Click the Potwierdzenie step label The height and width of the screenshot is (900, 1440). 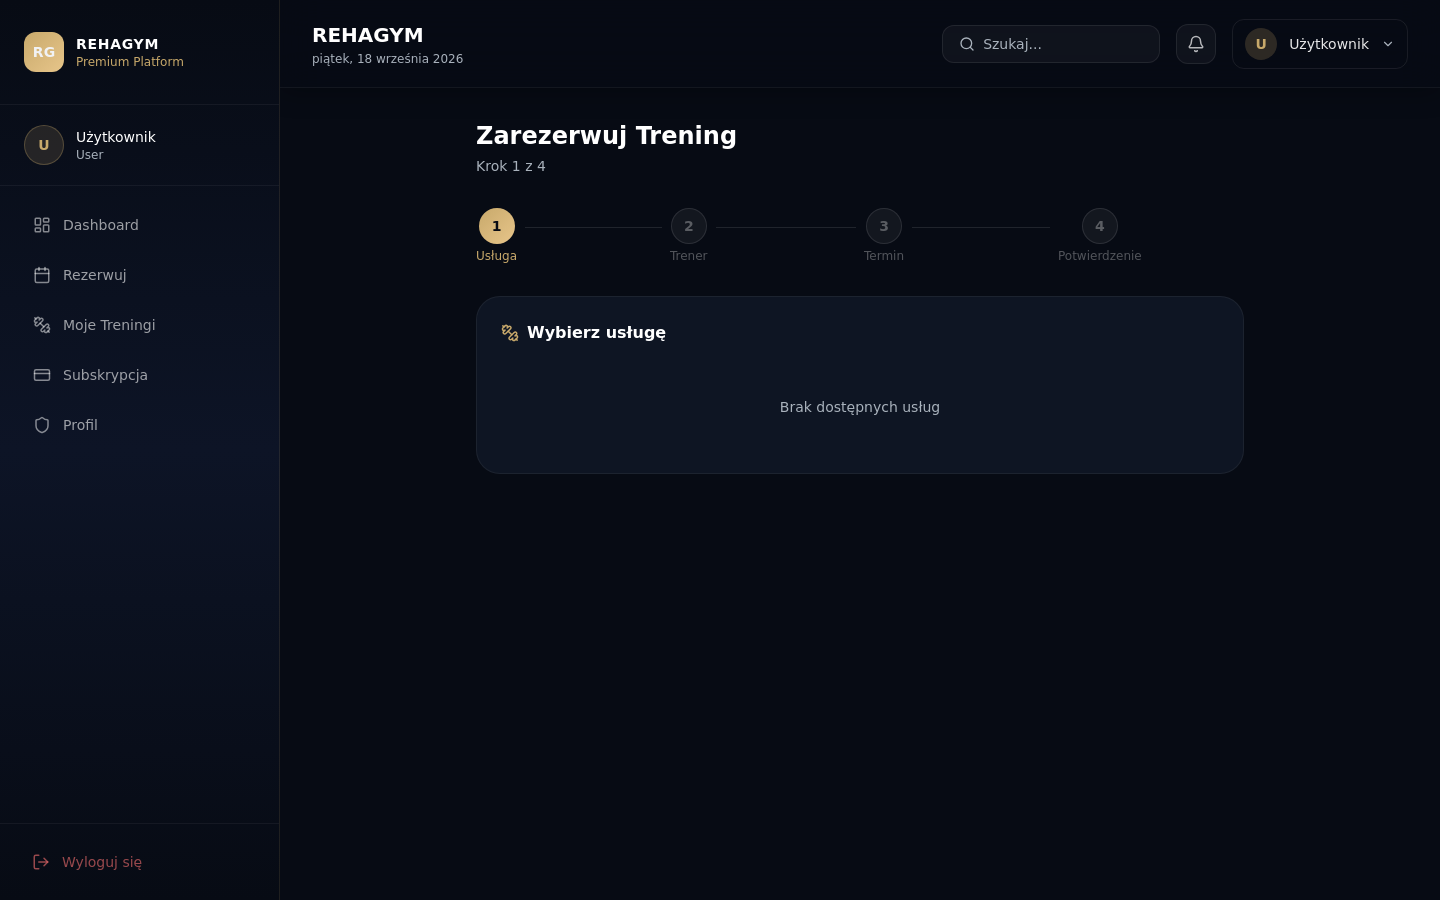tap(1100, 256)
